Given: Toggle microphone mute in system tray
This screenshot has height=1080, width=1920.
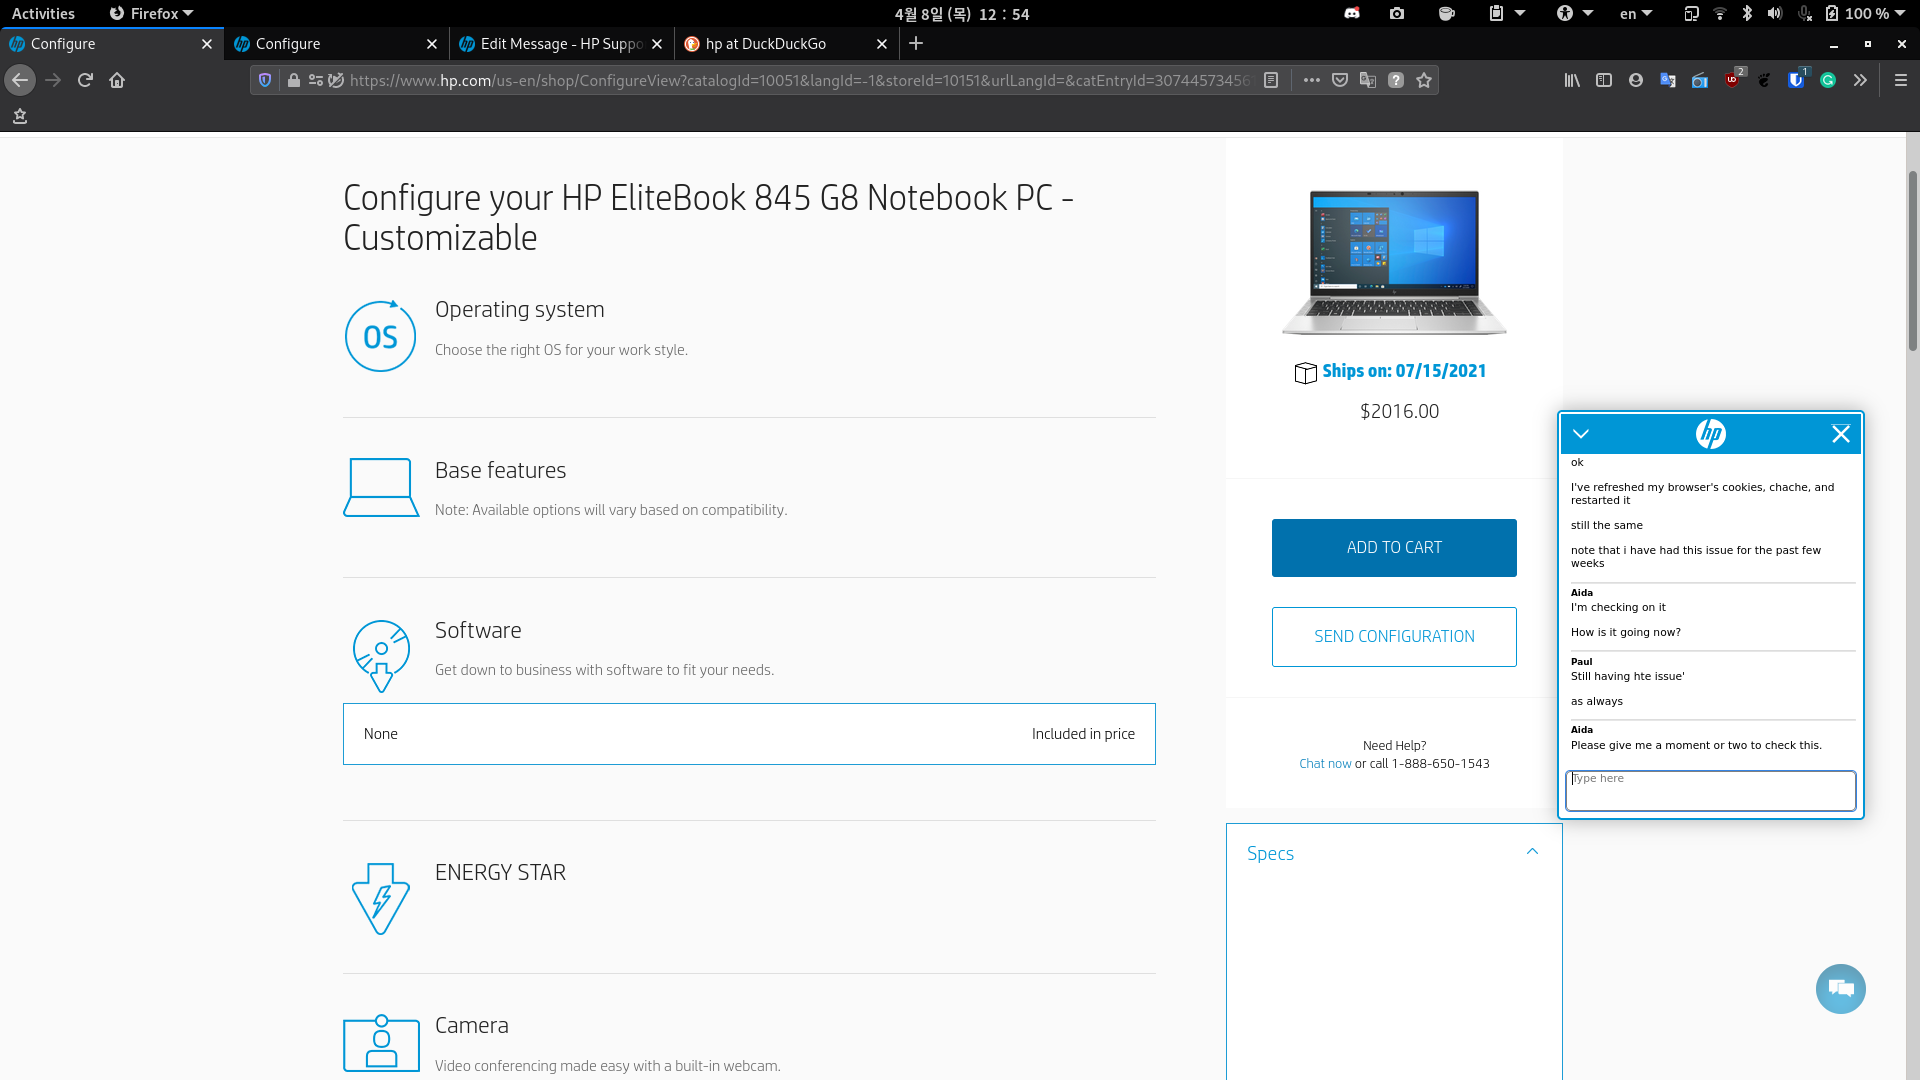Looking at the screenshot, I should [x=1805, y=14].
